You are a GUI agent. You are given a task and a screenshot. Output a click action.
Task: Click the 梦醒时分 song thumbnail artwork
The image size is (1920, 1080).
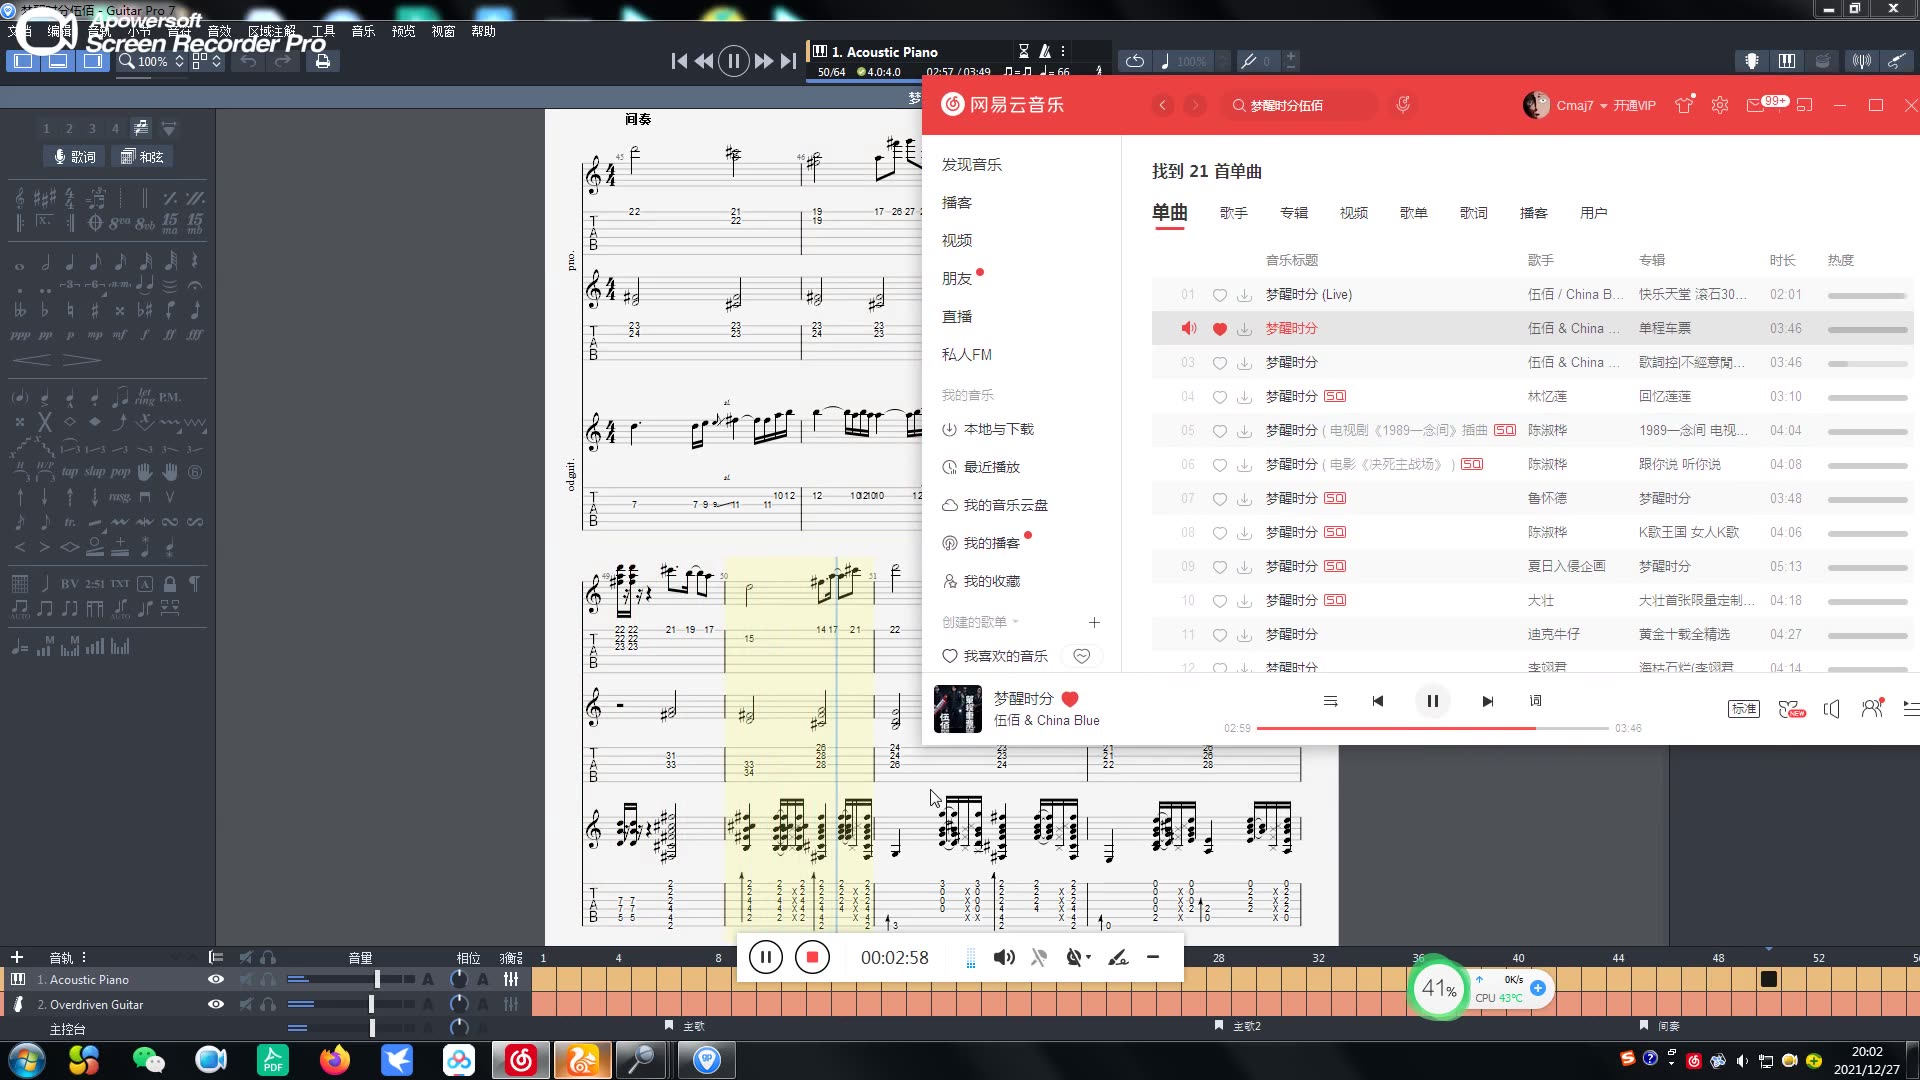(957, 707)
